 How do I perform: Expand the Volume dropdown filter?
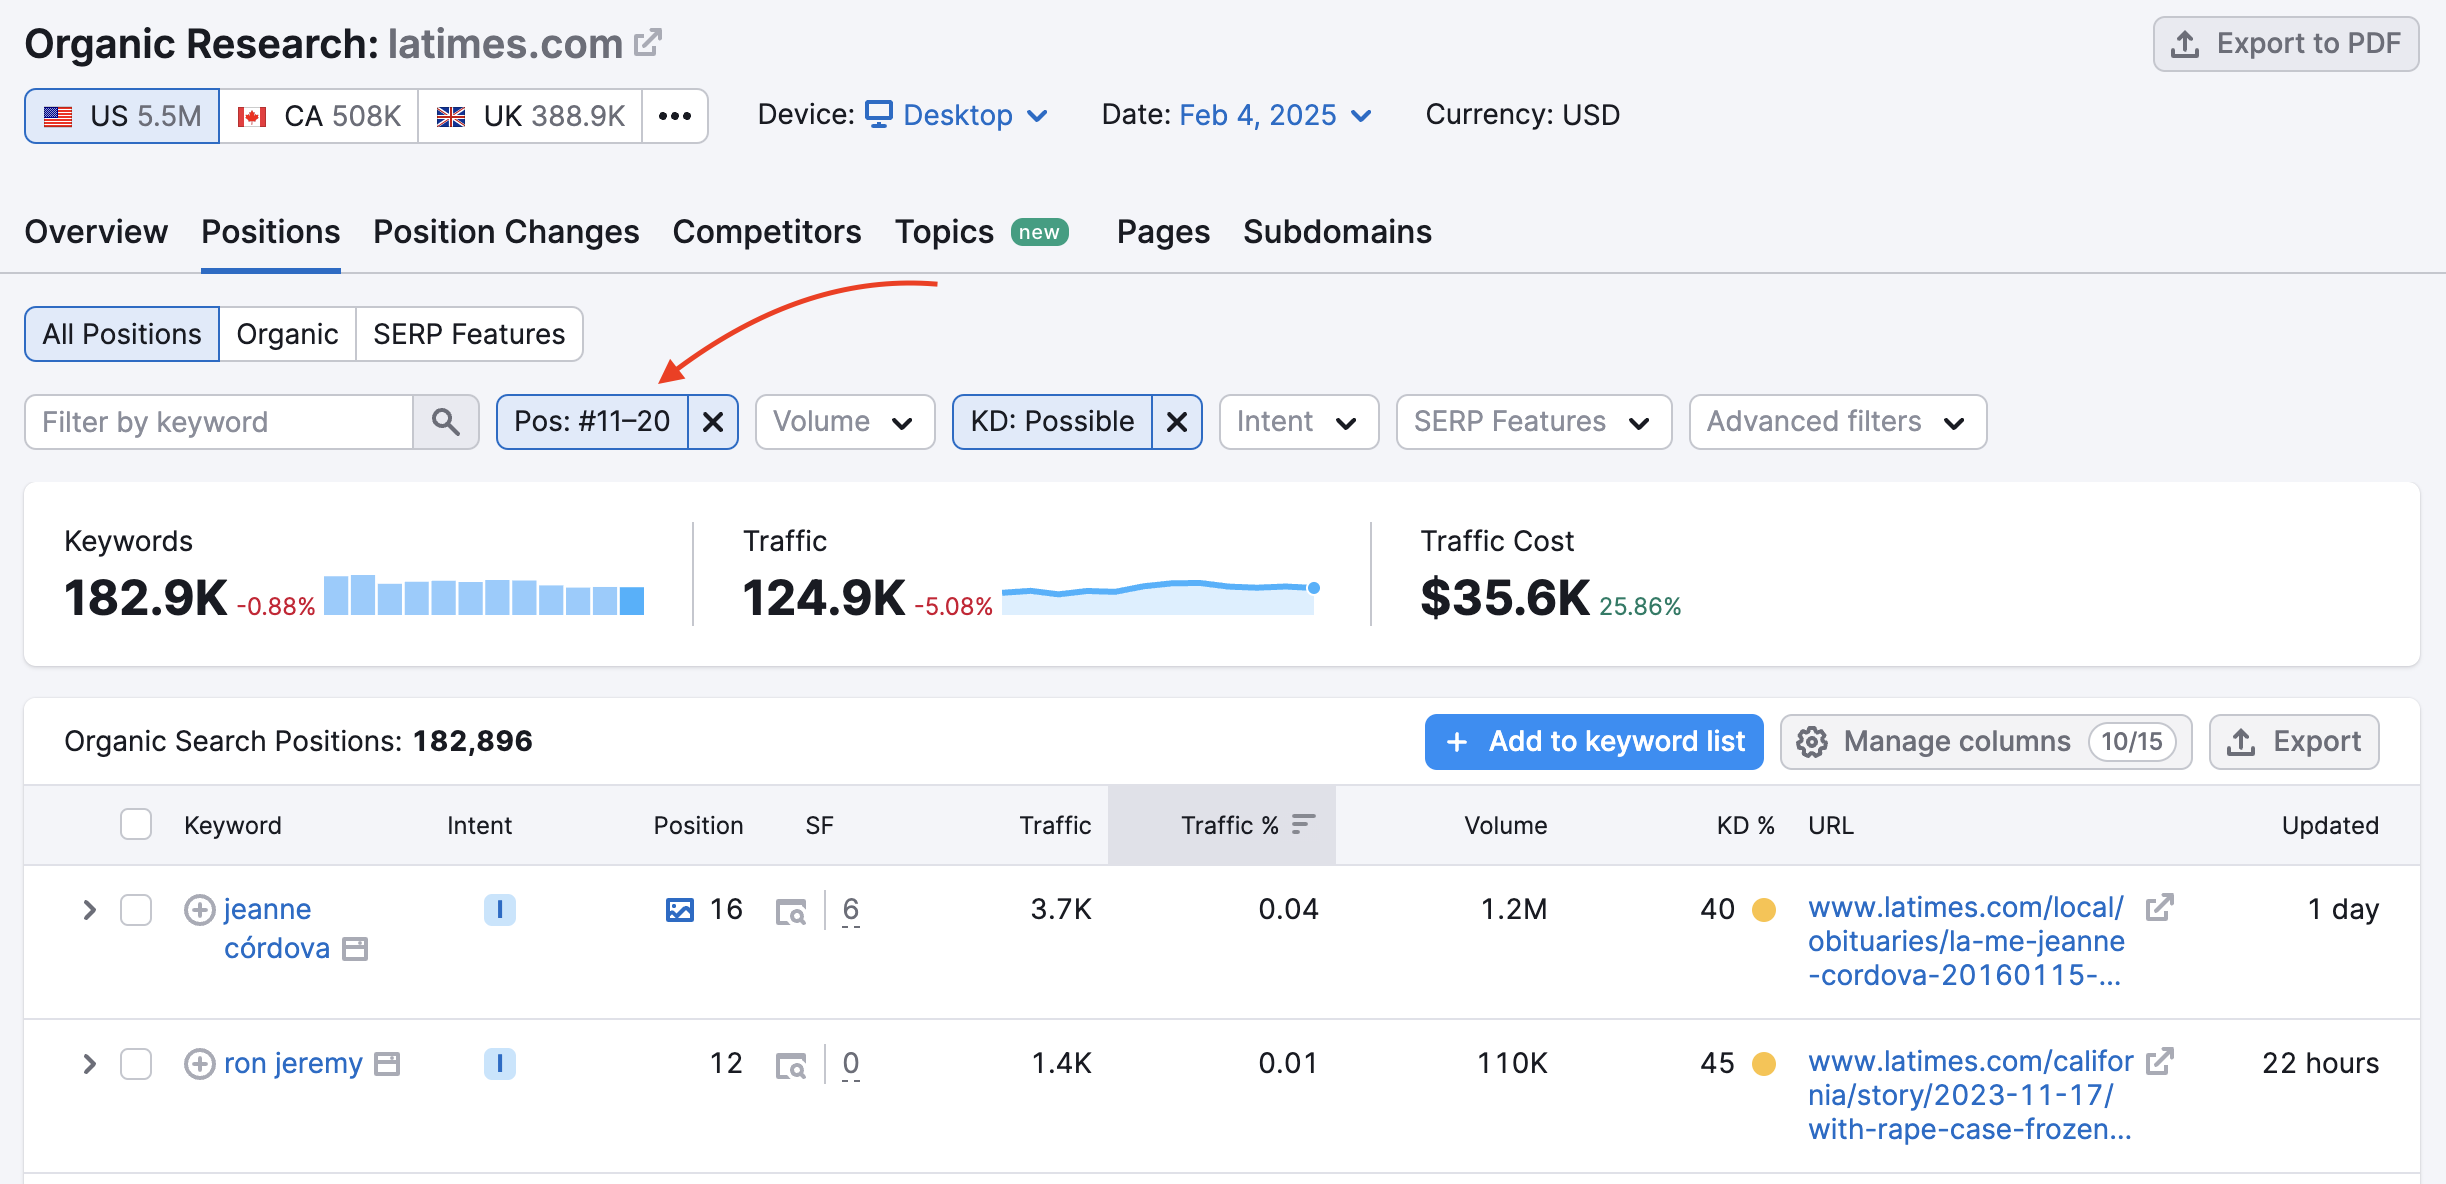tap(842, 421)
